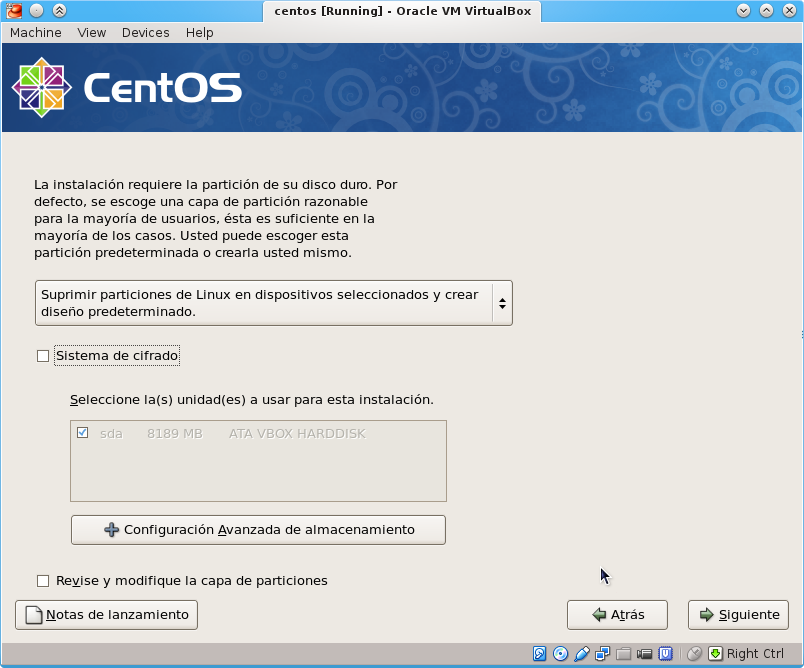Click the roll-up button in the title bar
Screen dimensions: 804x668
point(59,10)
